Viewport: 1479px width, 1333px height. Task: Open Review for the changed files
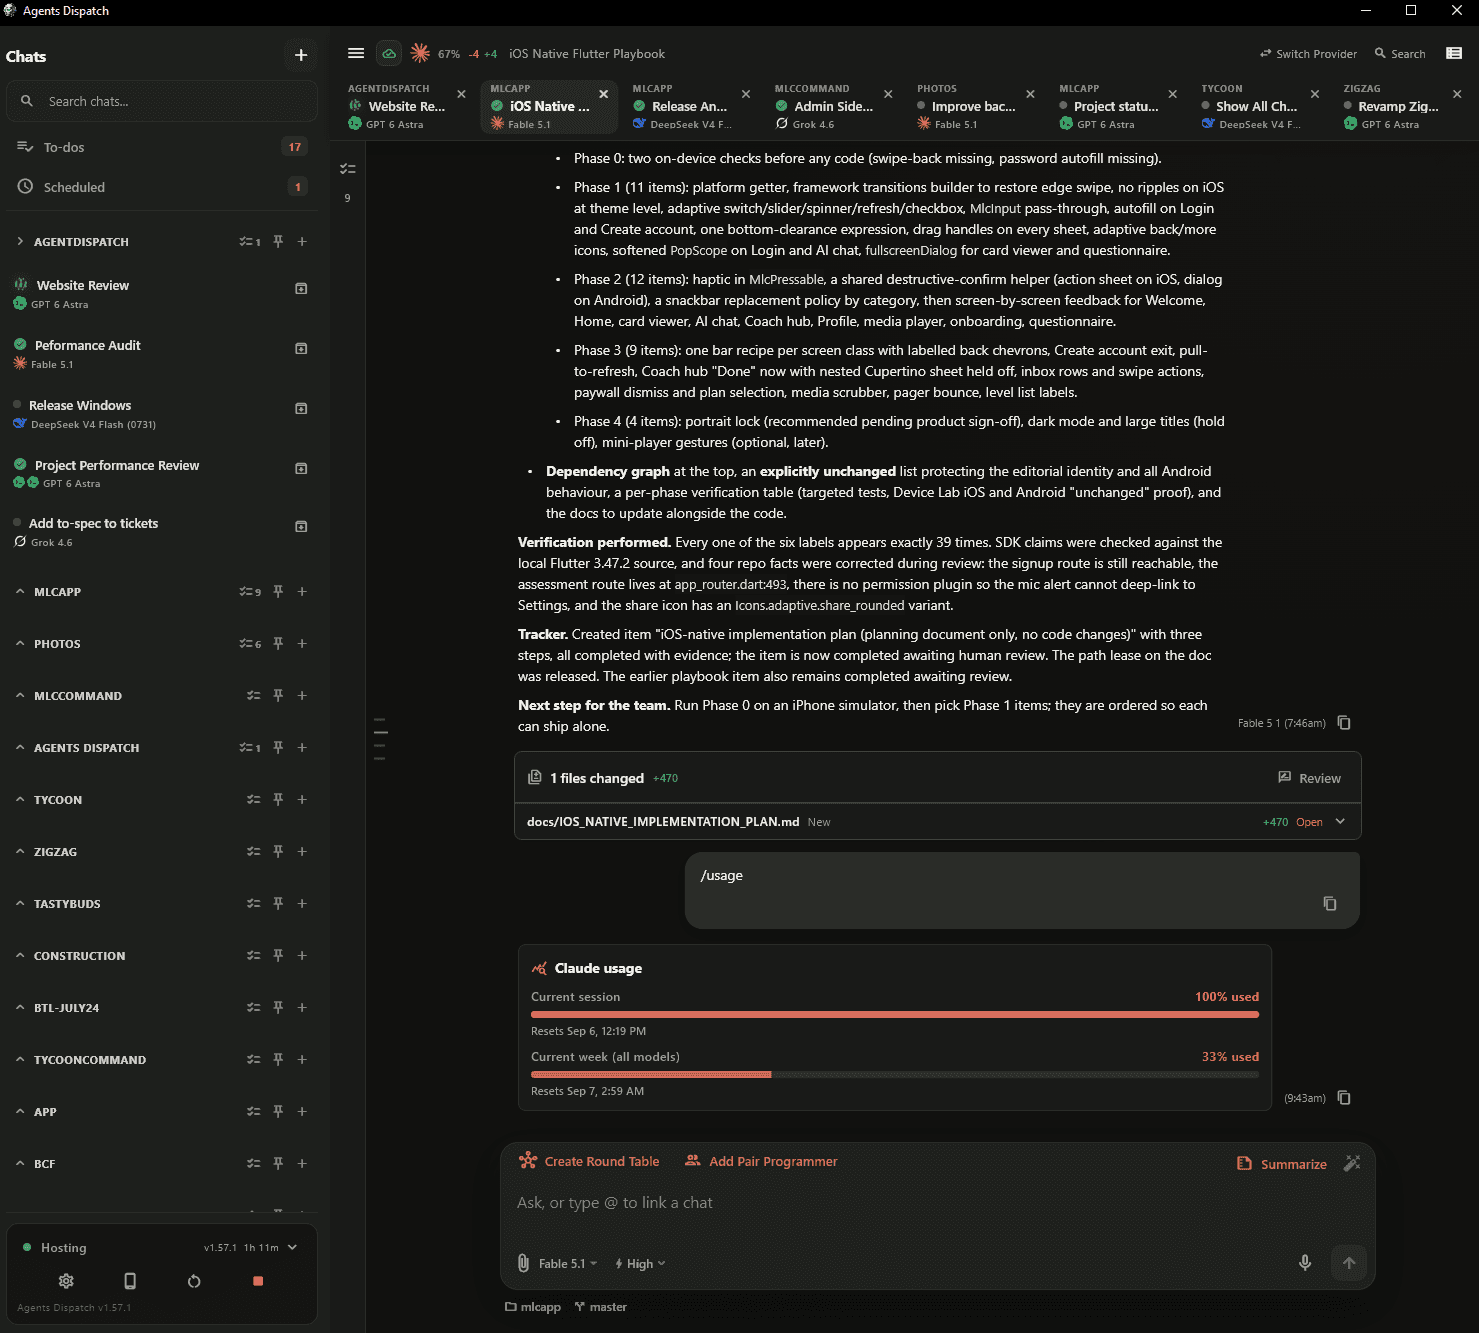pyautogui.click(x=1309, y=778)
